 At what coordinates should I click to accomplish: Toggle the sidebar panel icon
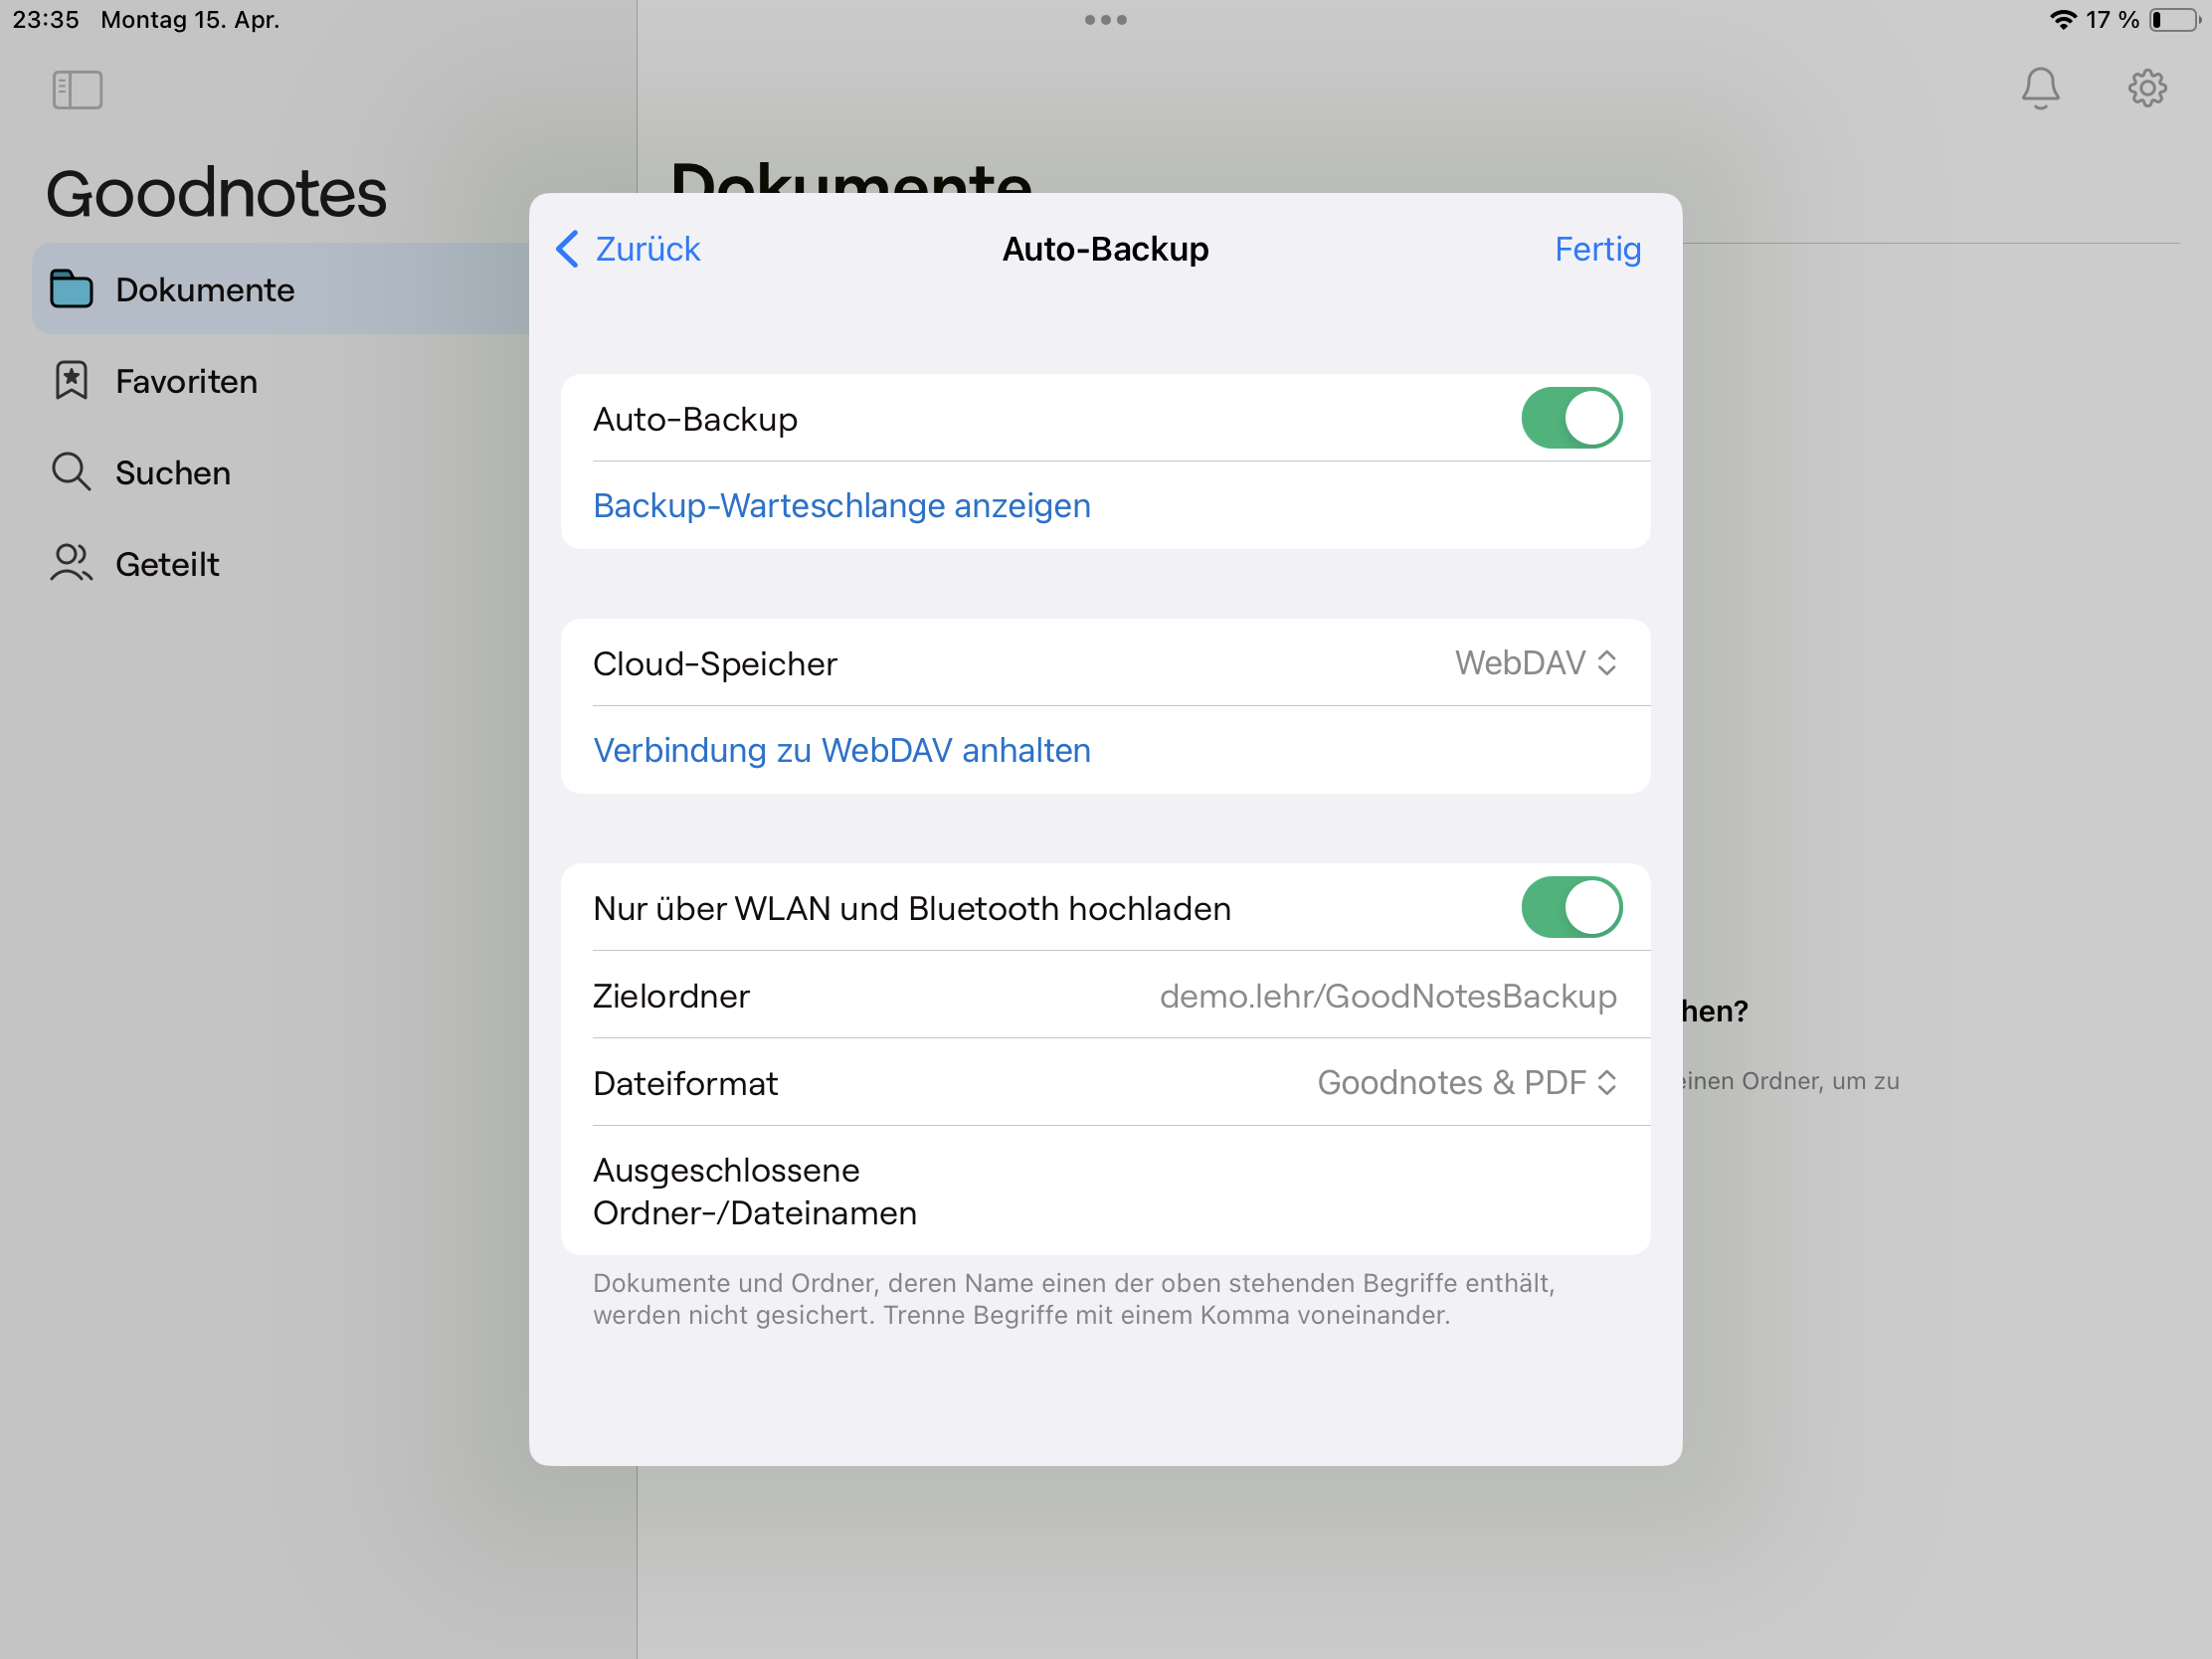pos(77,90)
